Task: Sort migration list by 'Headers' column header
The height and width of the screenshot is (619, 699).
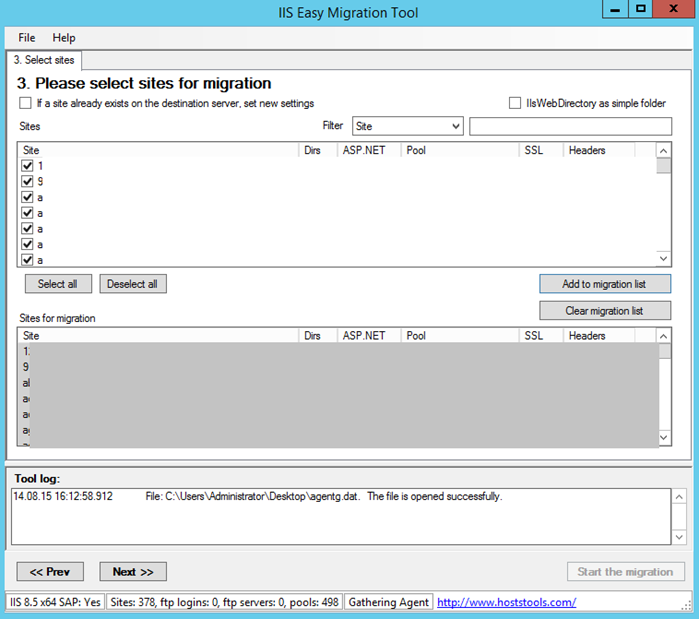Action: pos(599,336)
